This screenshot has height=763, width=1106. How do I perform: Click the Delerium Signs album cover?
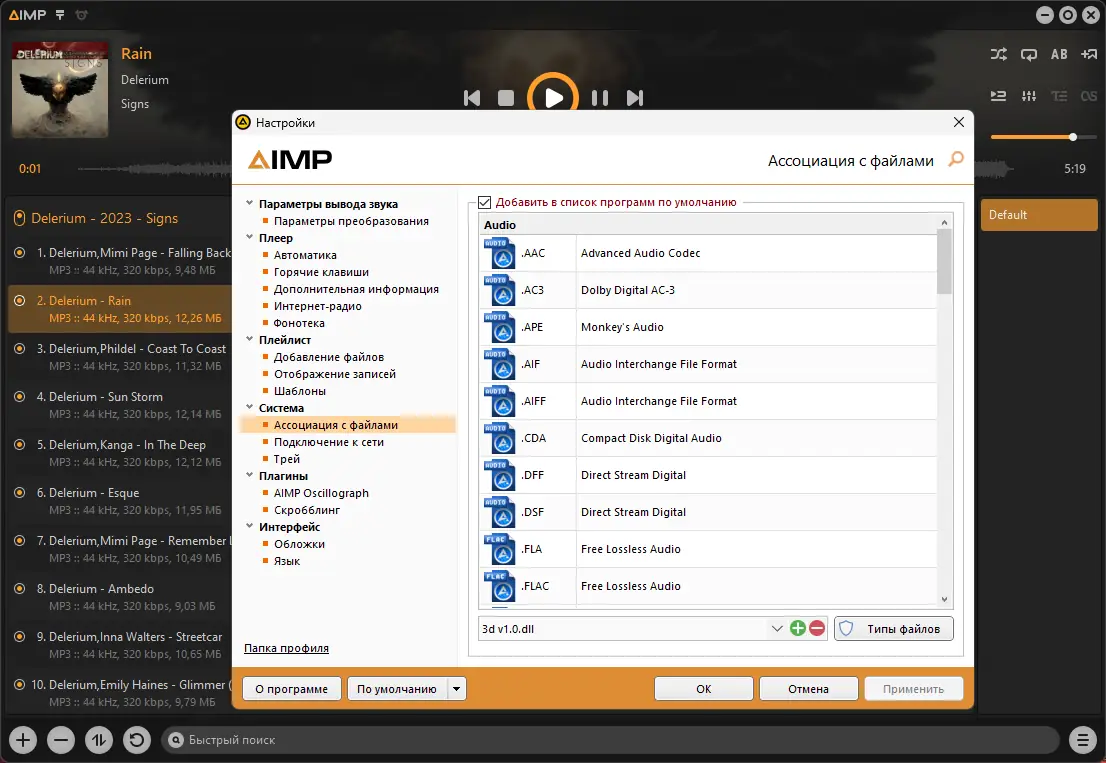pyautogui.click(x=60, y=90)
